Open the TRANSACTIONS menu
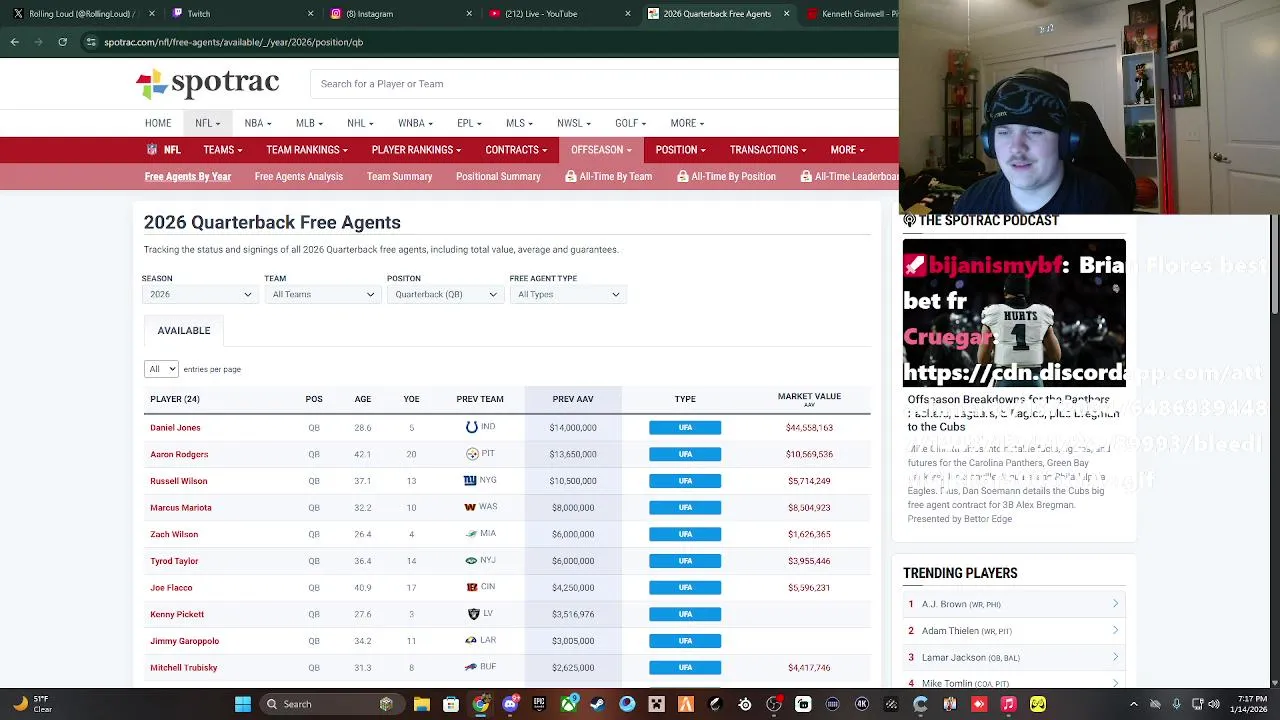Image resolution: width=1280 pixels, height=720 pixels. click(768, 150)
